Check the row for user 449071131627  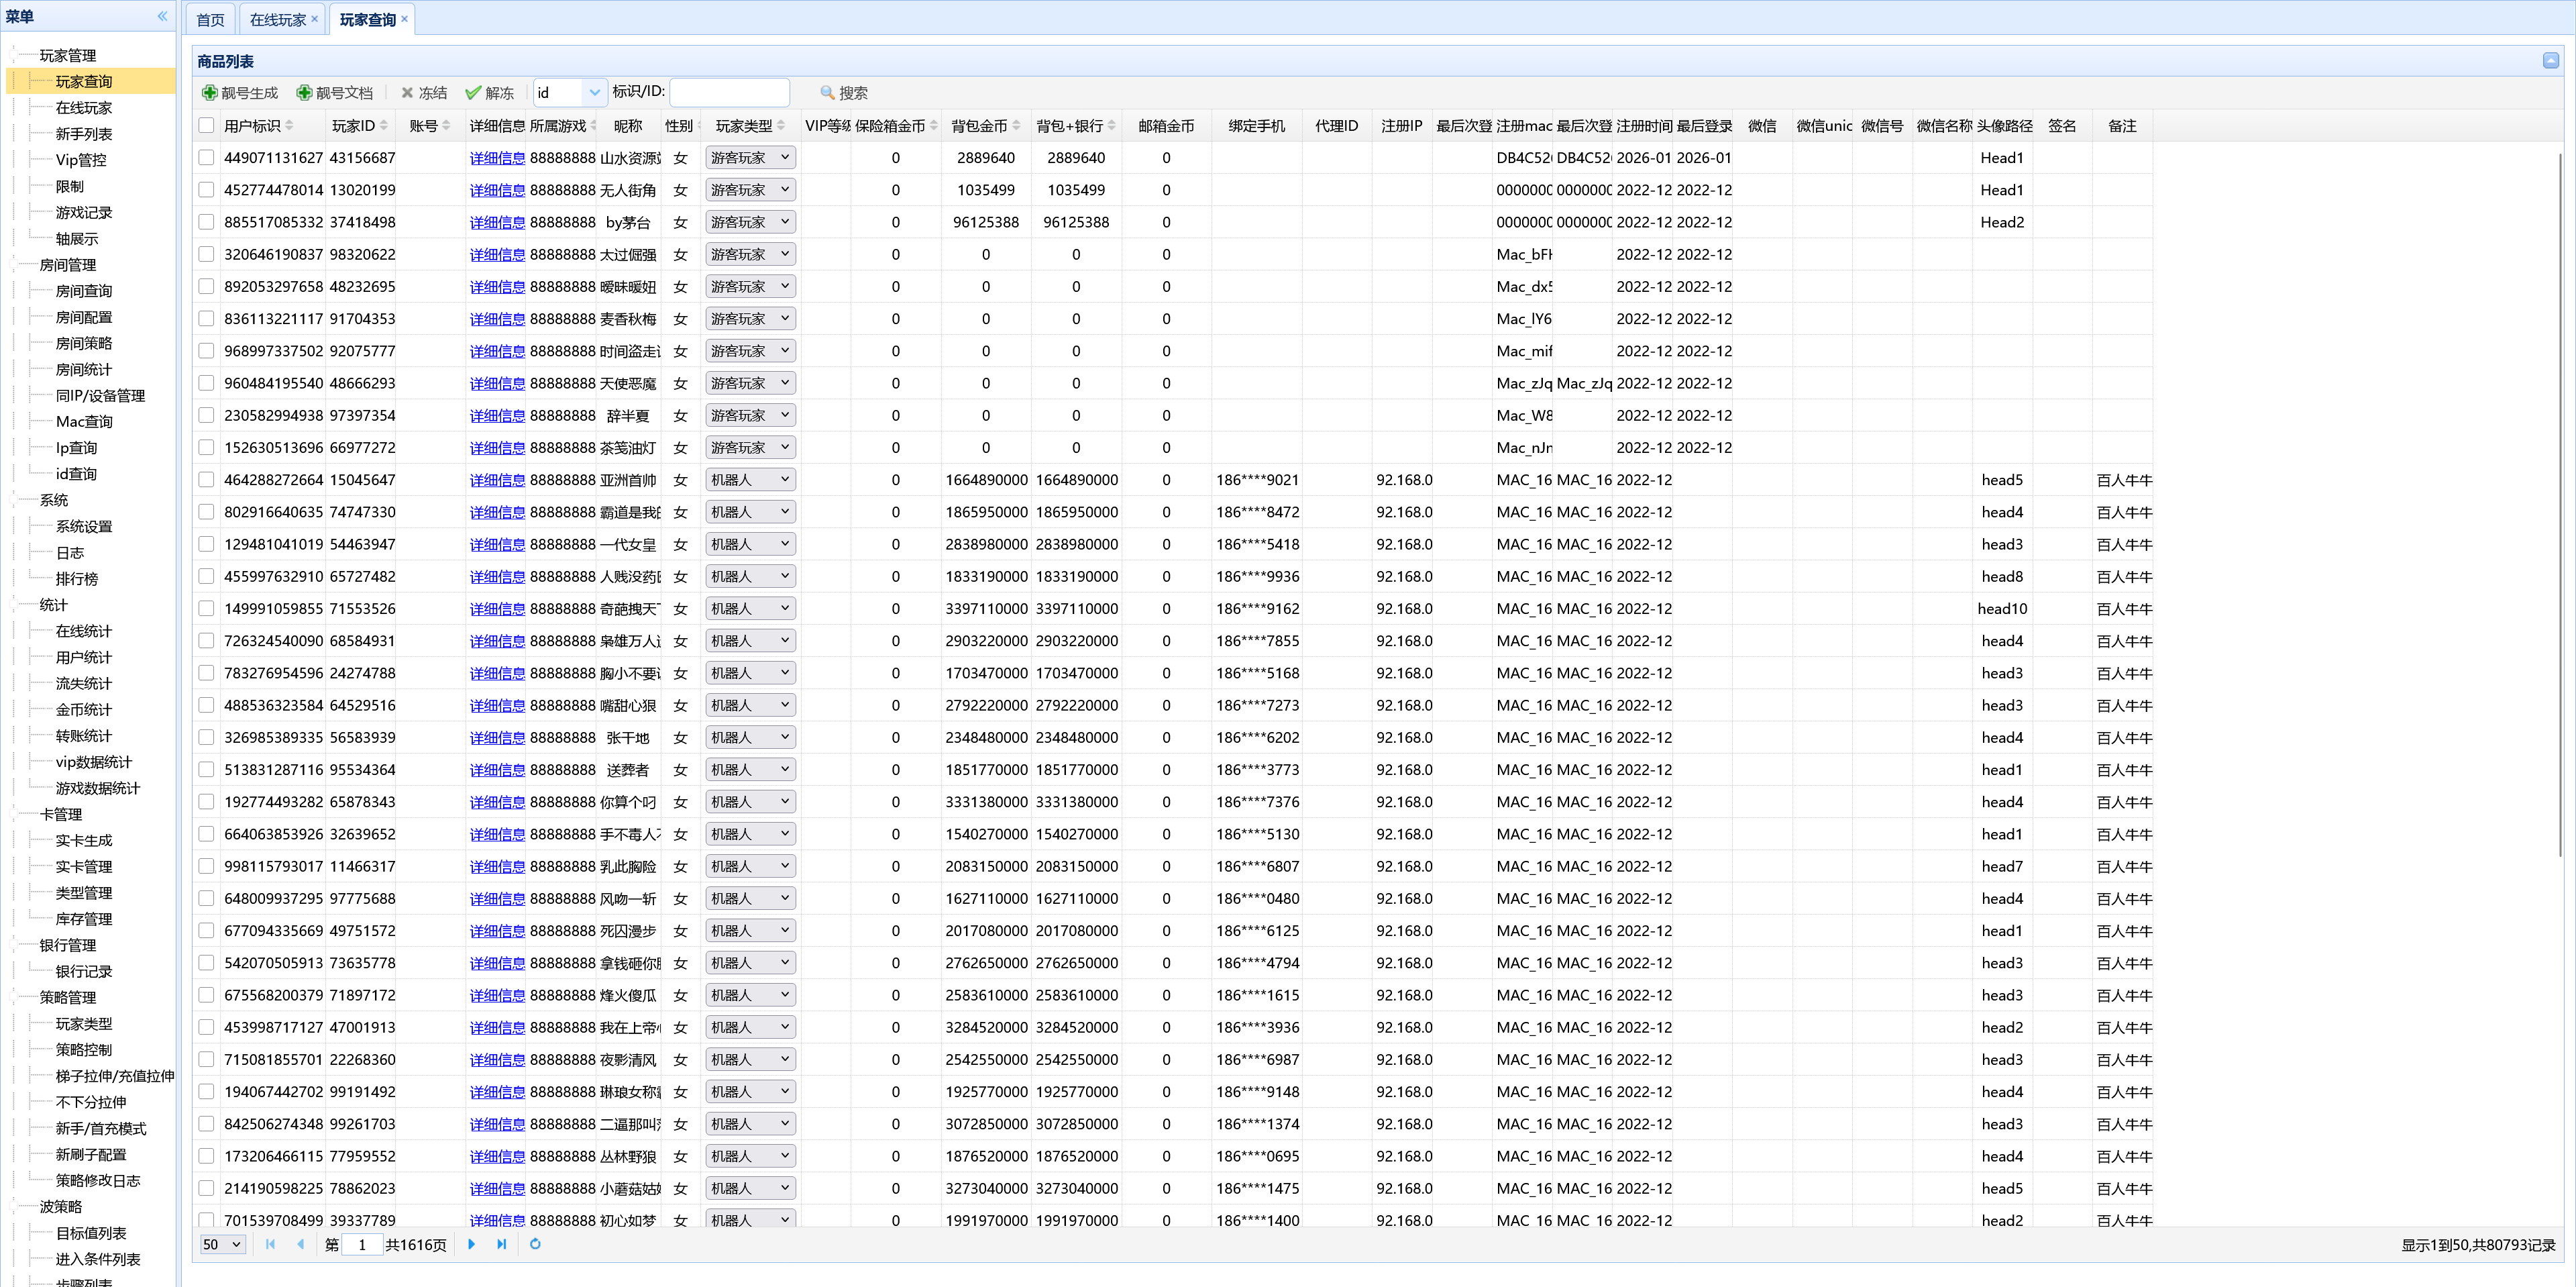pos(206,158)
